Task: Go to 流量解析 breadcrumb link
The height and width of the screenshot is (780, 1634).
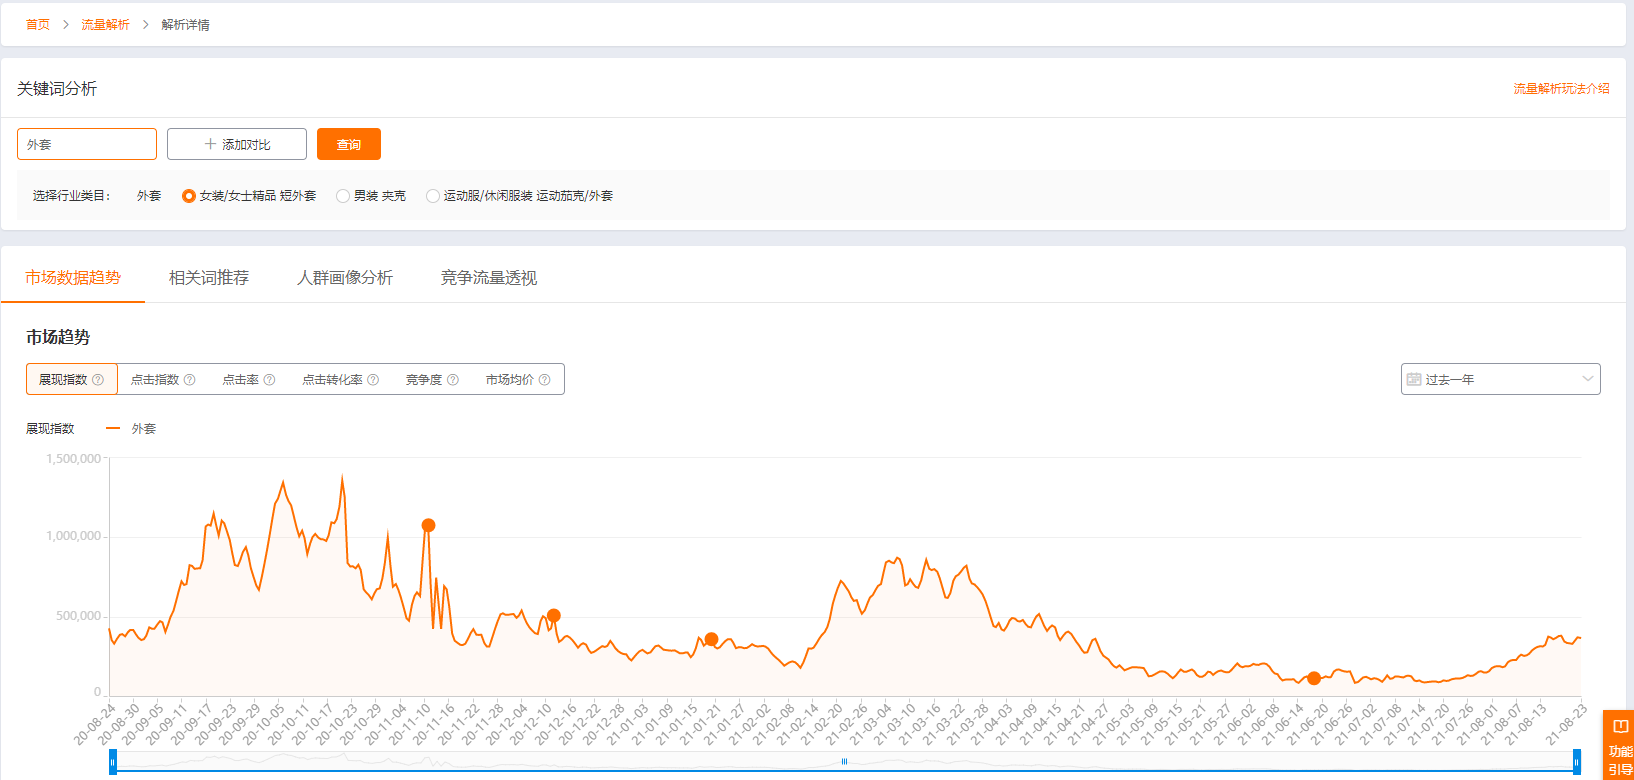Action: click(105, 24)
